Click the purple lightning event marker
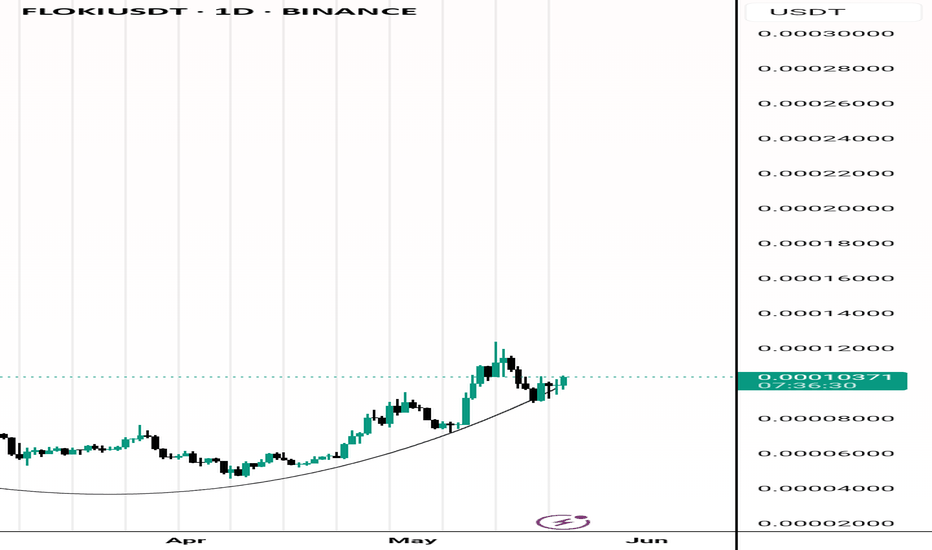Screen dimensions: 932x550 [562, 522]
